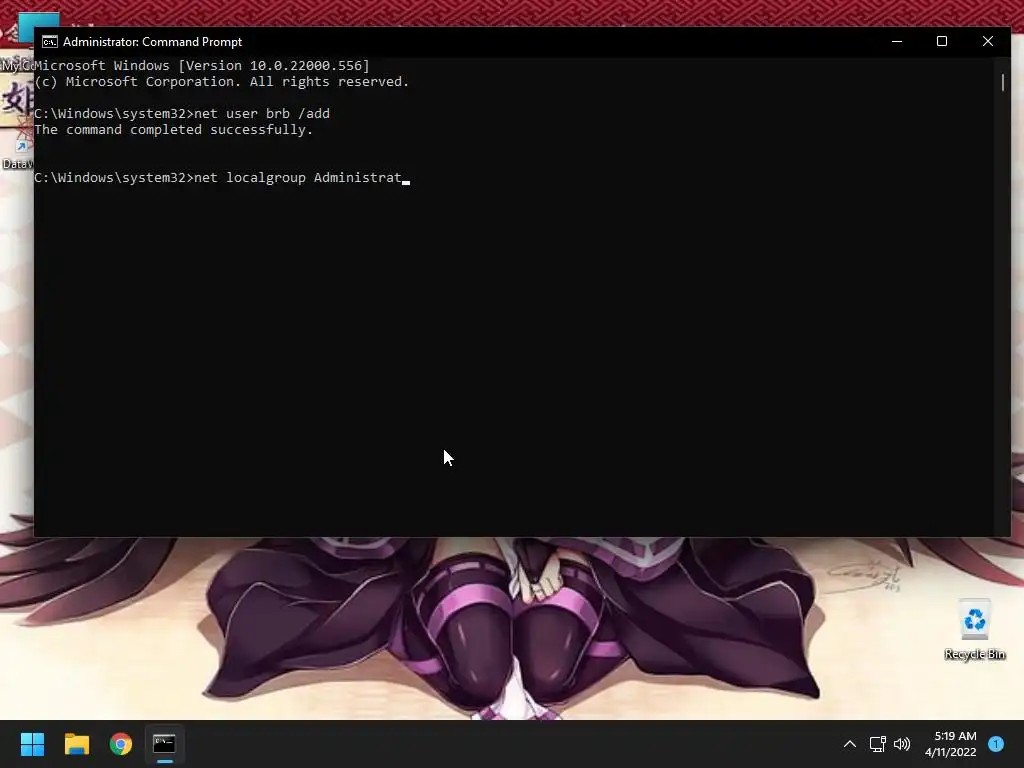Image resolution: width=1024 pixels, height=768 pixels.
Task: Open the Windows Start menu
Action: (x=32, y=744)
